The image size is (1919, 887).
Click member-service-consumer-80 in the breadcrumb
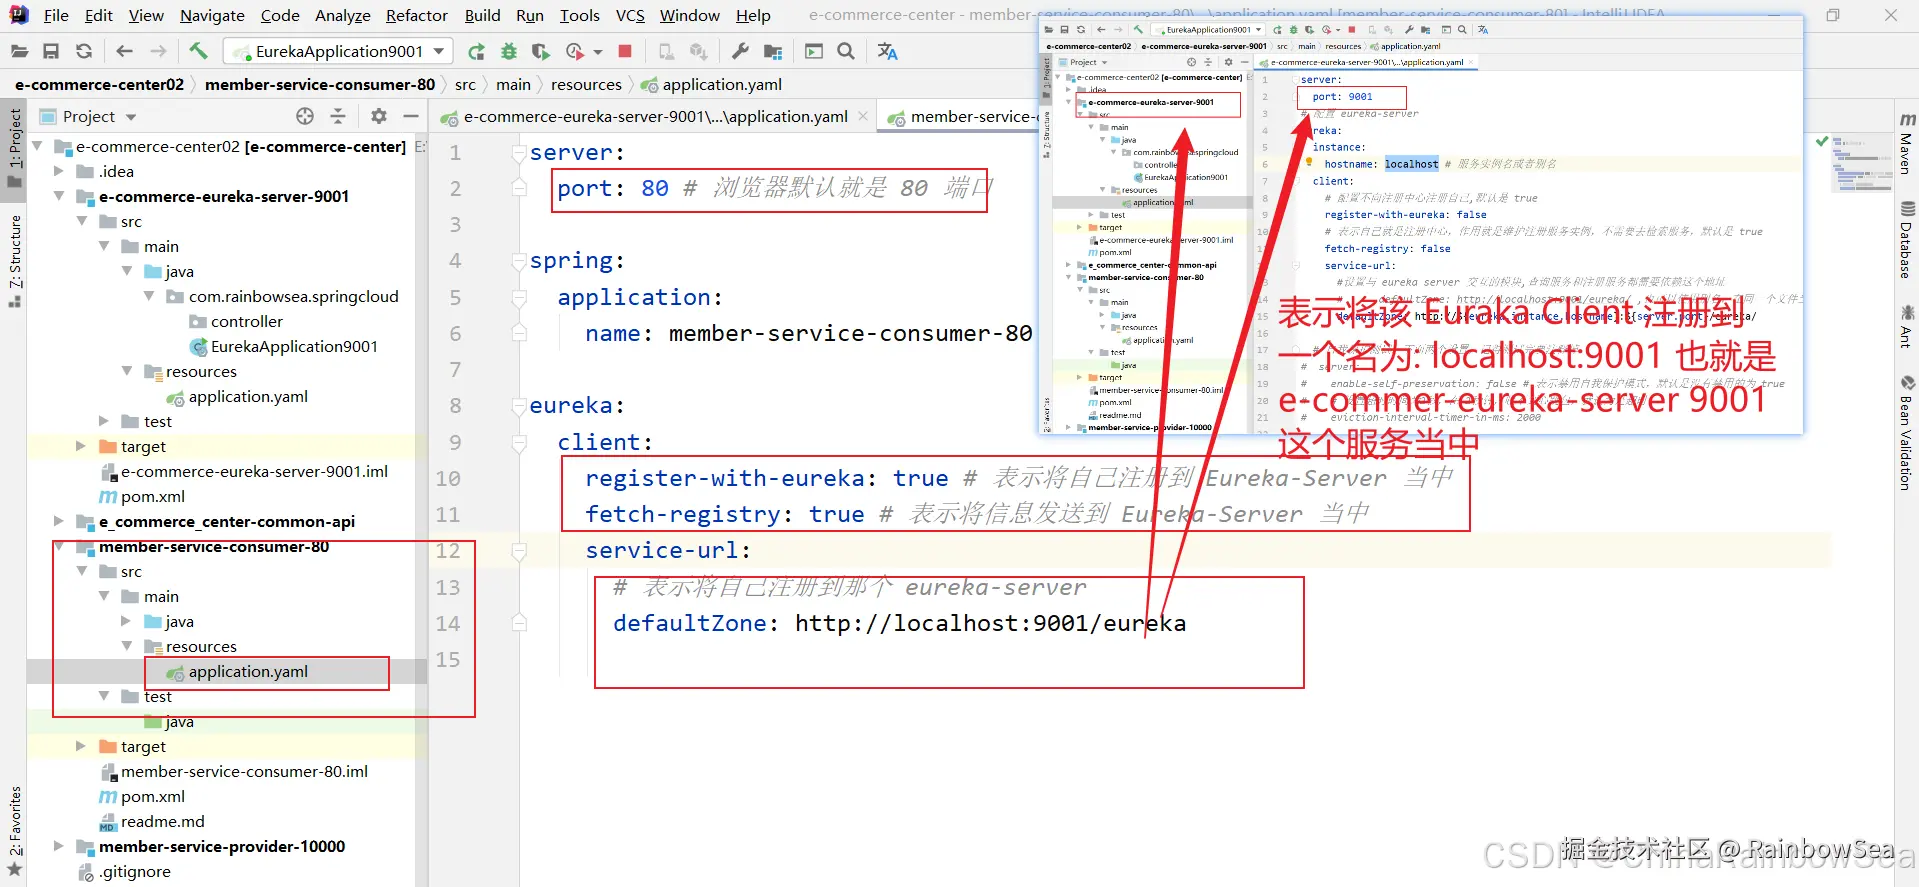coord(320,84)
